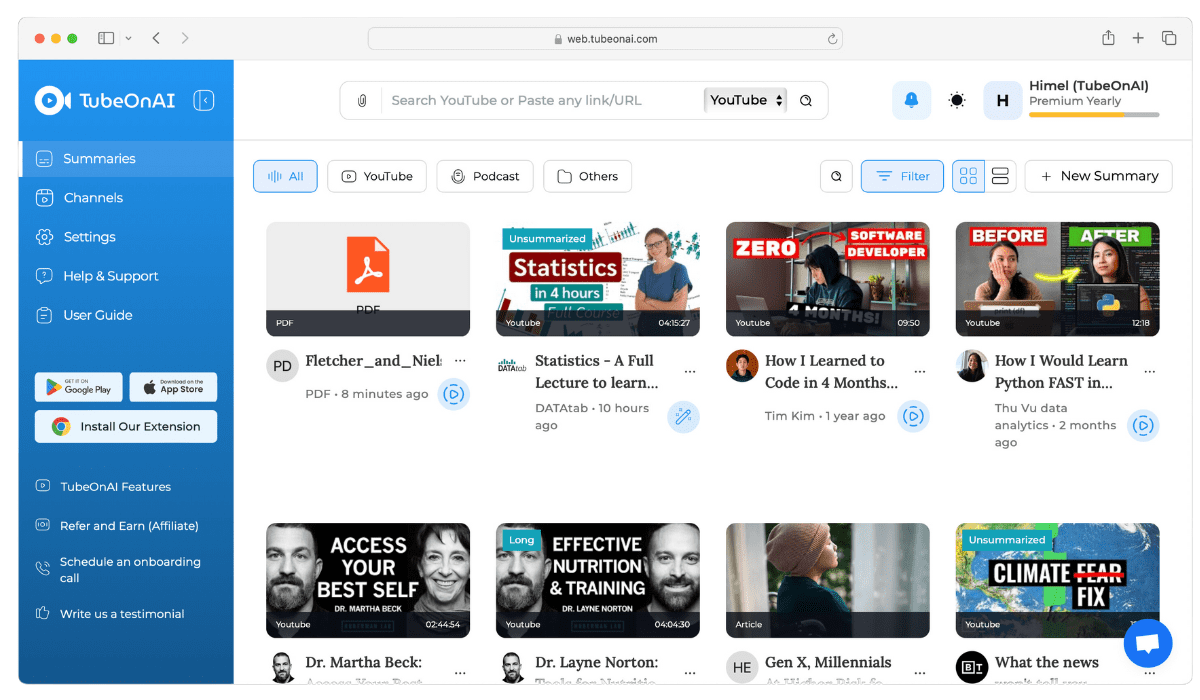Click the TubeOnAI logo
The height and width of the screenshot is (700, 1200).
pos(104,100)
